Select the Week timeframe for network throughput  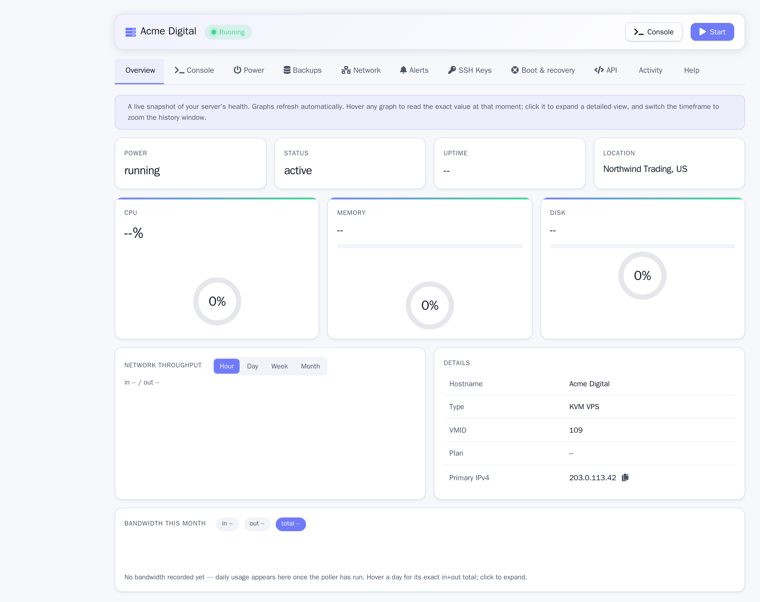pos(279,366)
